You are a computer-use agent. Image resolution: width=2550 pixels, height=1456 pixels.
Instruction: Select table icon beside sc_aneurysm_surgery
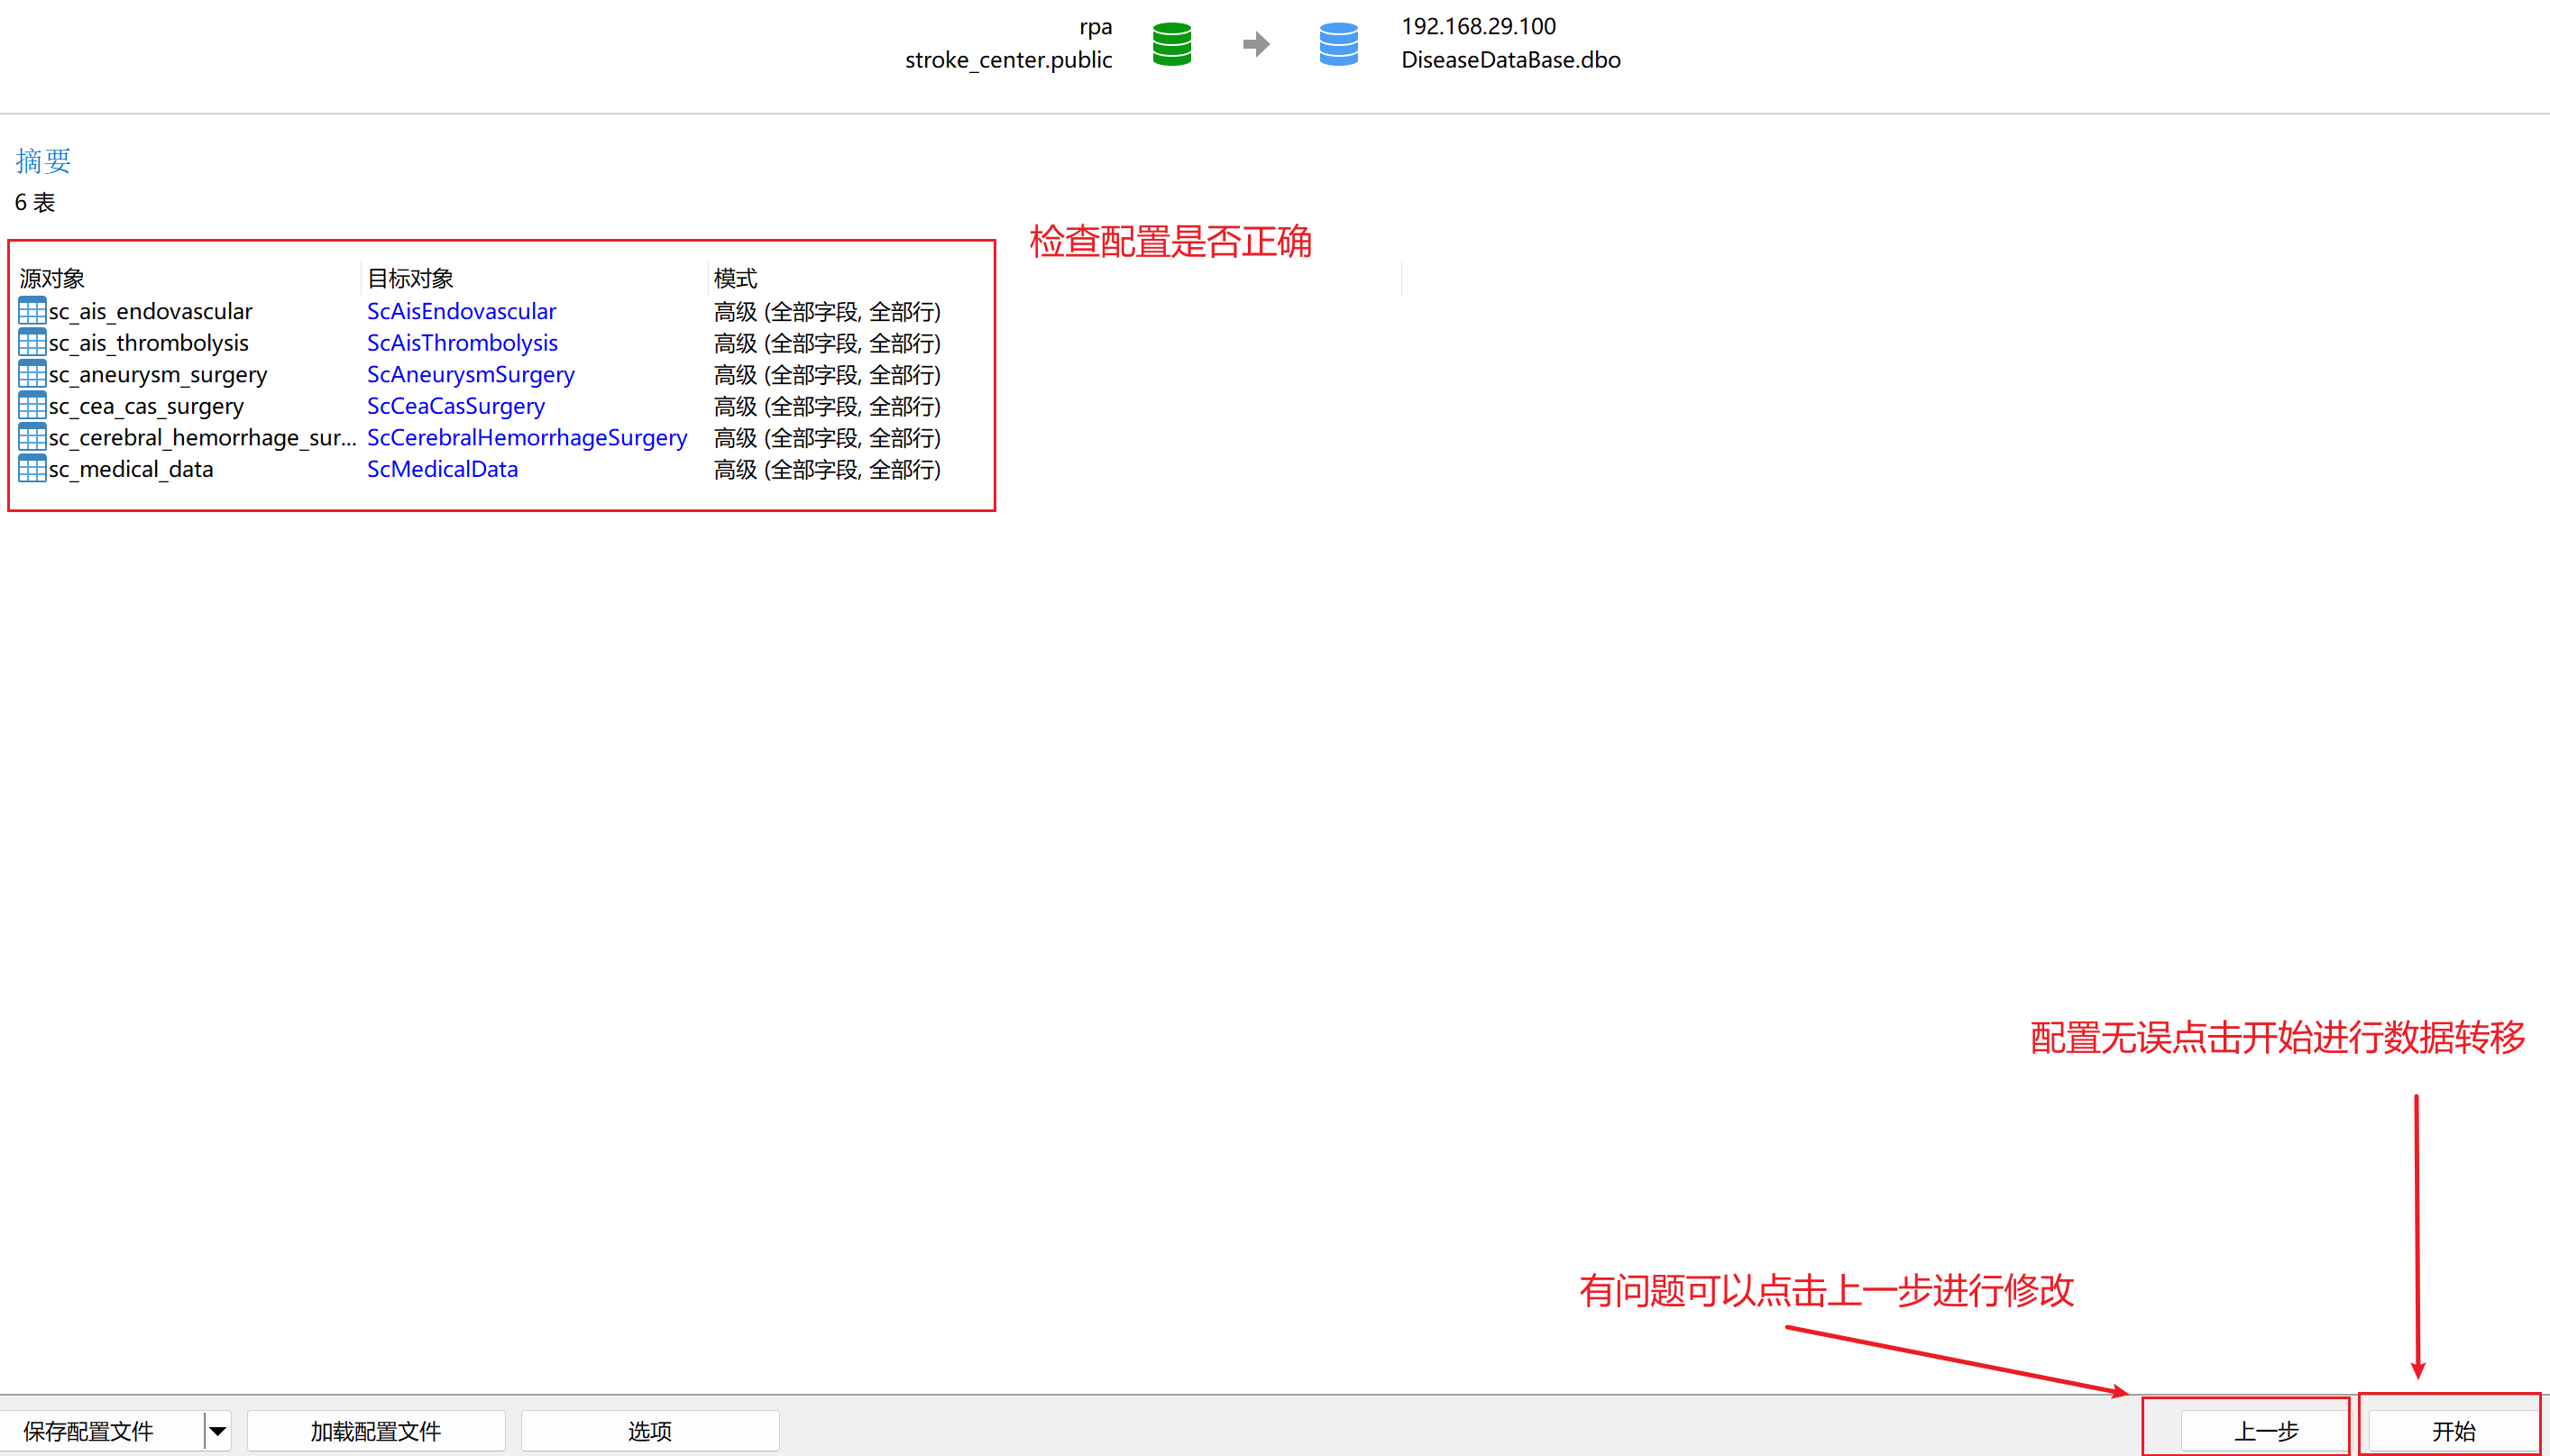coord(32,374)
